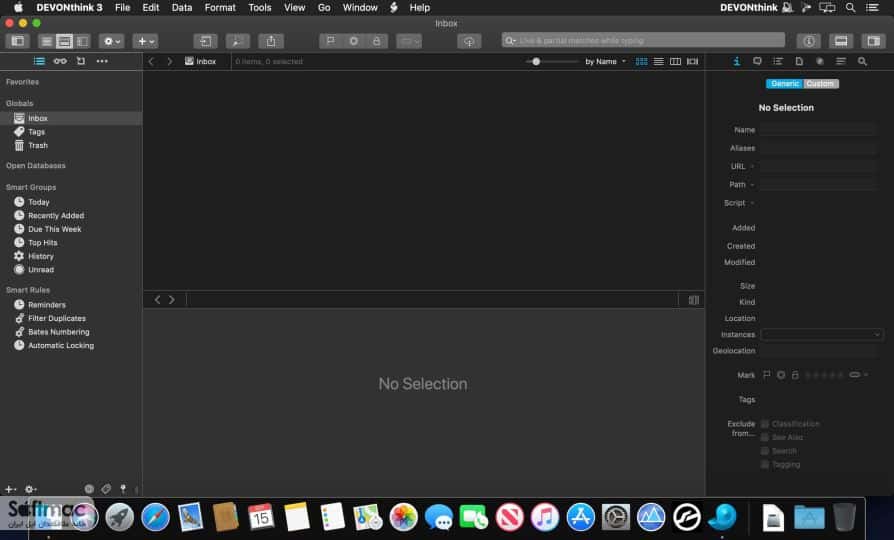The image size is (894, 540).
Task: Click the flag icon in the toolbar
Action: pyautogui.click(x=331, y=41)
